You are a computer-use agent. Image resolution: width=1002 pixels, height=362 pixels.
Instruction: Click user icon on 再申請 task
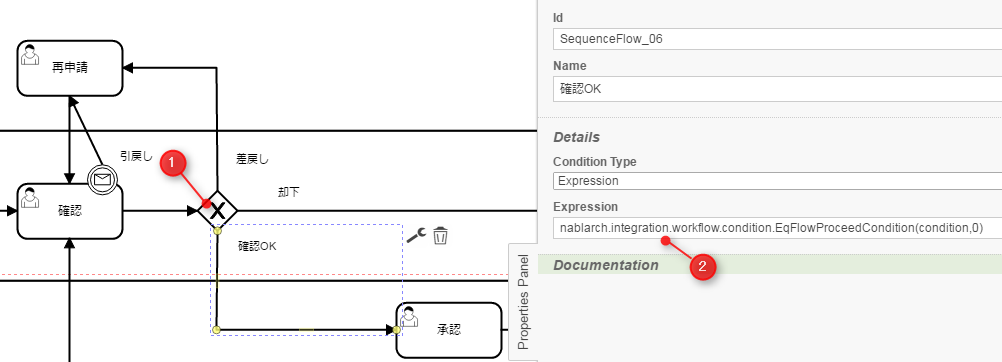tap(29, 54)
